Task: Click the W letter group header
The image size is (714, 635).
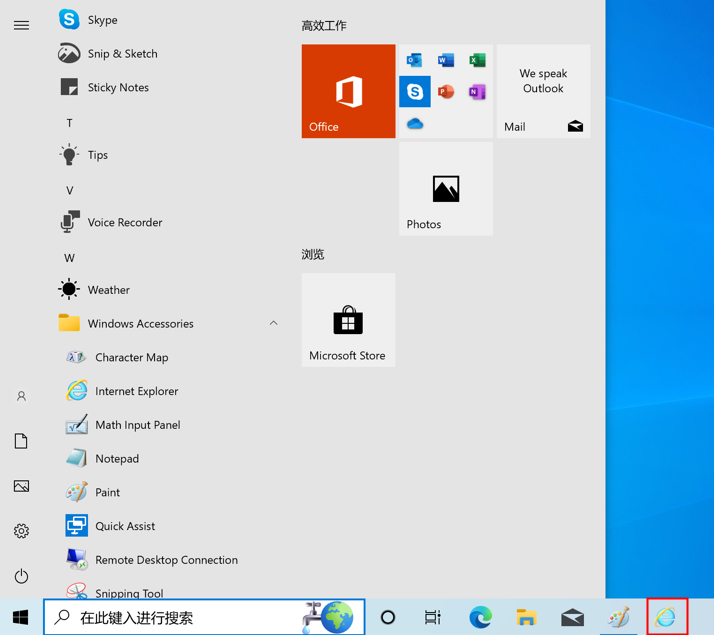Action: point(69,258)
